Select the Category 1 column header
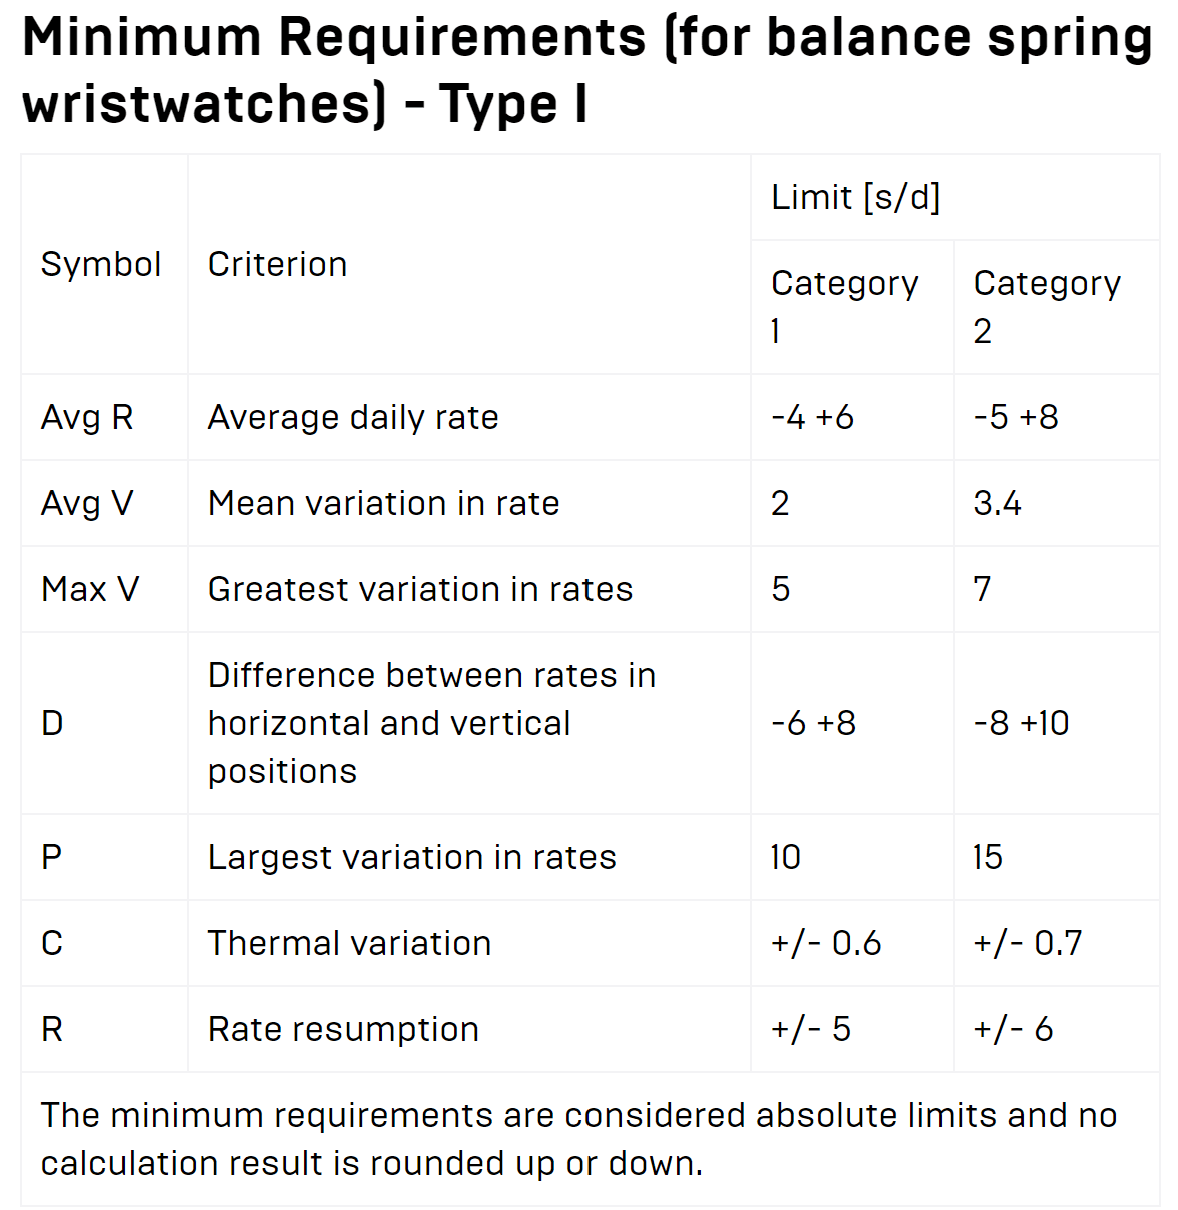Image resolution: width=1178 pixels, height=1210 pixels. pyautogui.click(x=845, y=306)
